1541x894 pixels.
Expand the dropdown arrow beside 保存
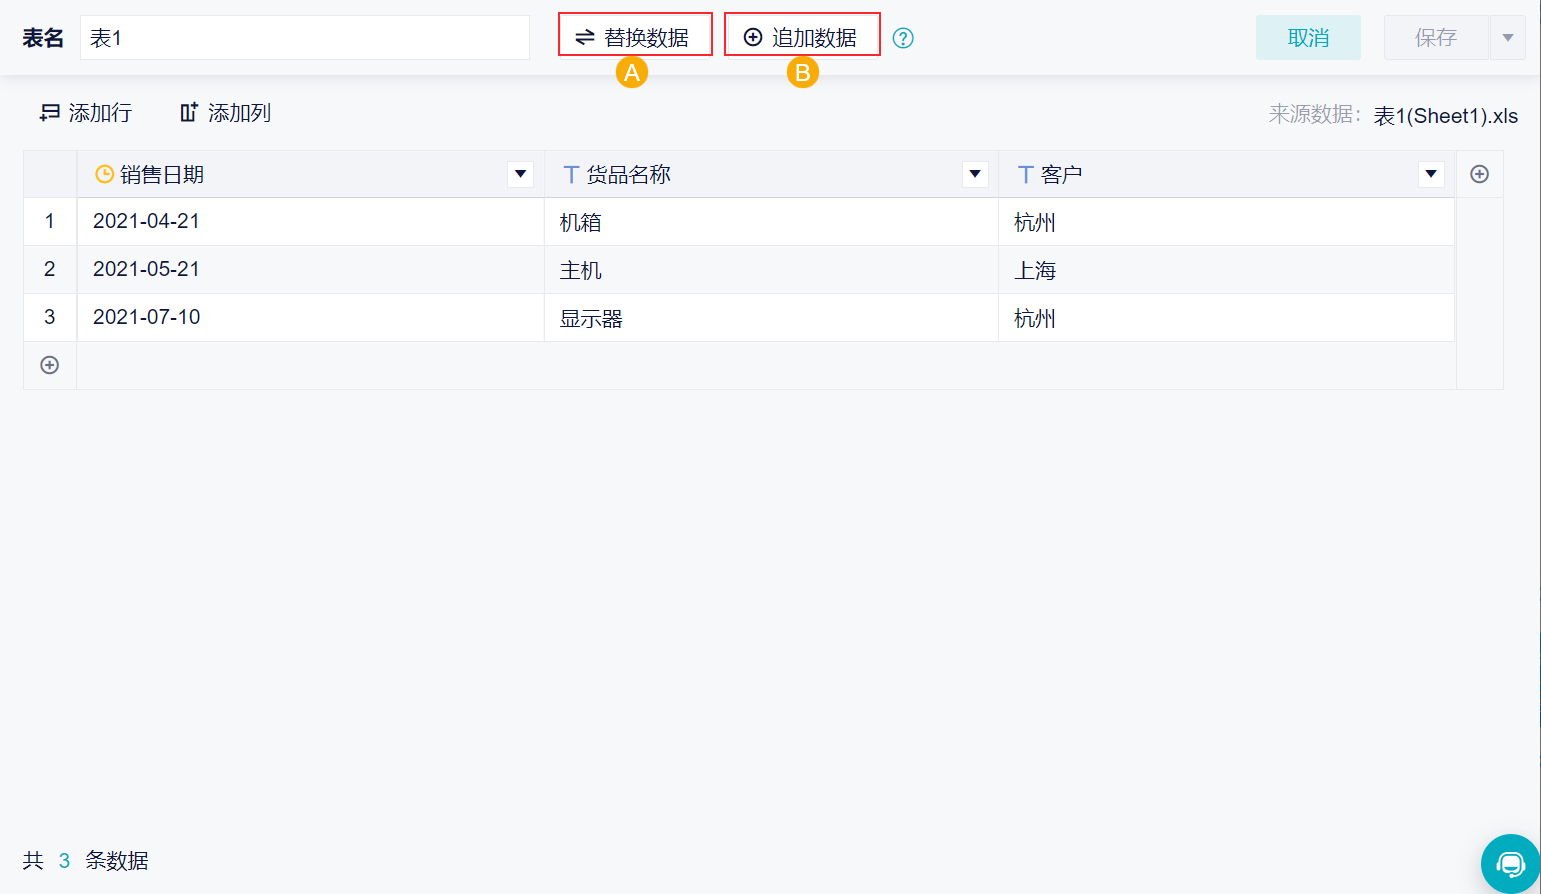(x=1507, y=38)
